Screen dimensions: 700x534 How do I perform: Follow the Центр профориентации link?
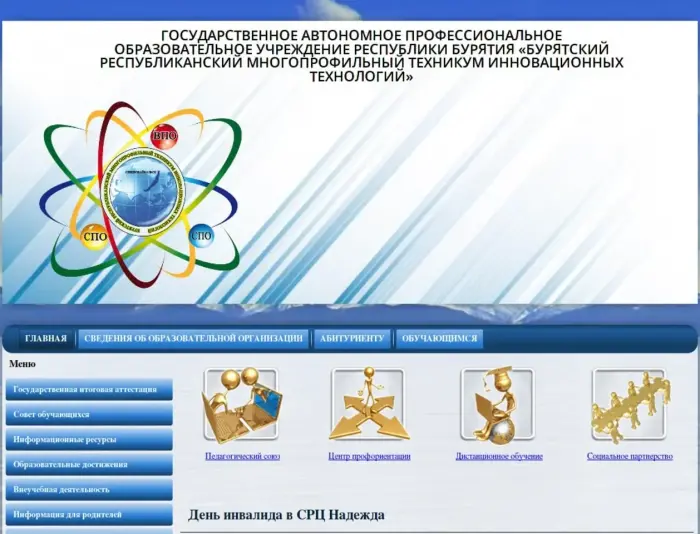pos(369,456)
